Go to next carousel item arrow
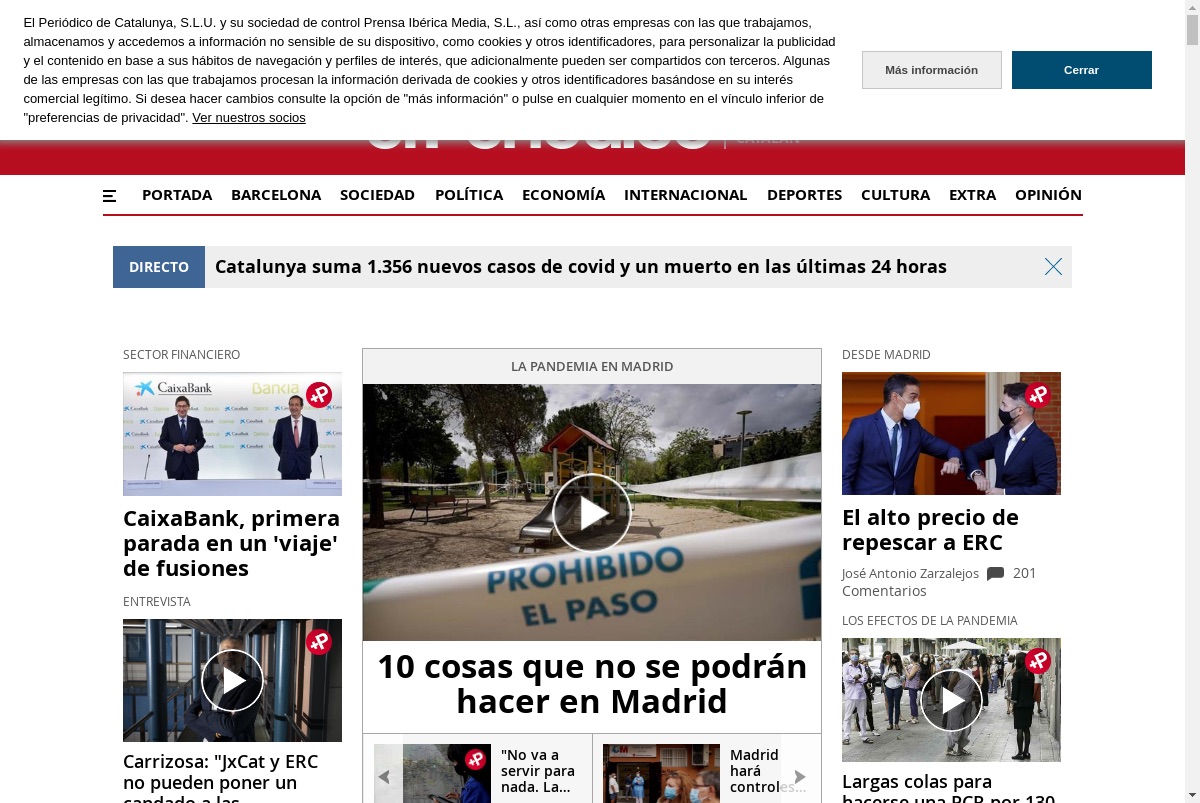Viewport: 1200px width, 803px height. pos(799,777)
